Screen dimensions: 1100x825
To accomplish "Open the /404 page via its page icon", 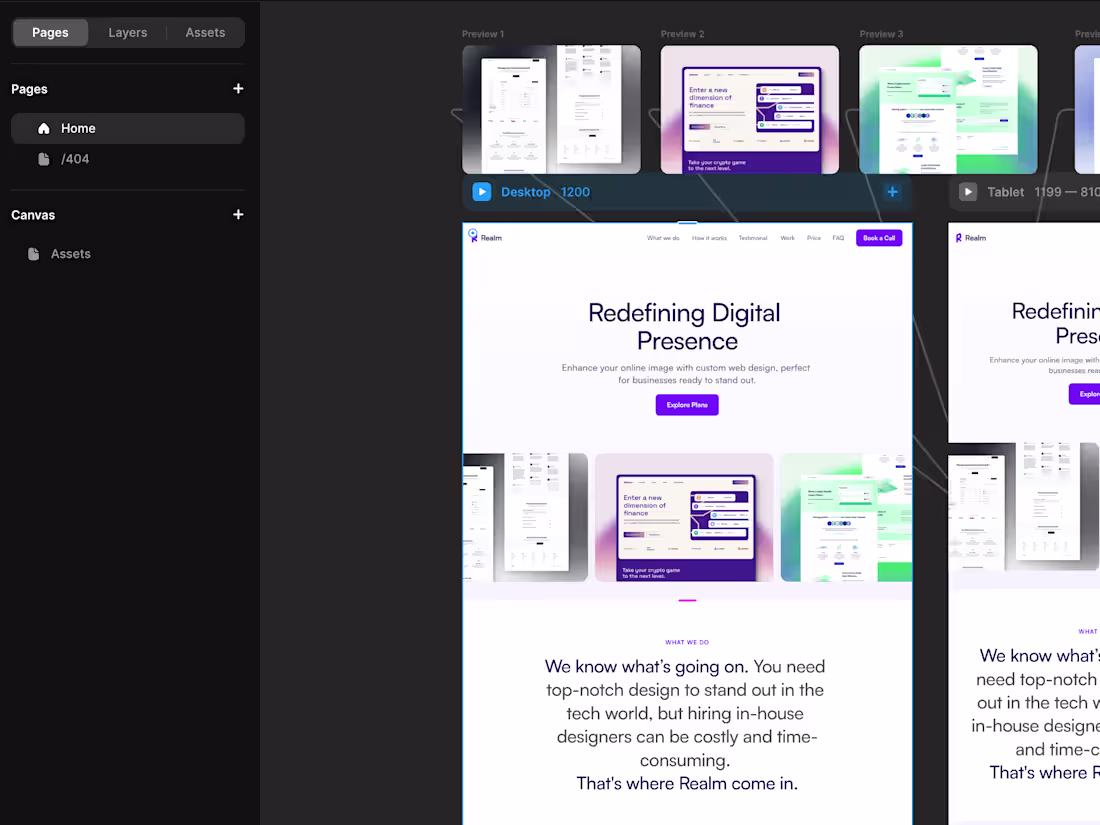I will (43, 158).
